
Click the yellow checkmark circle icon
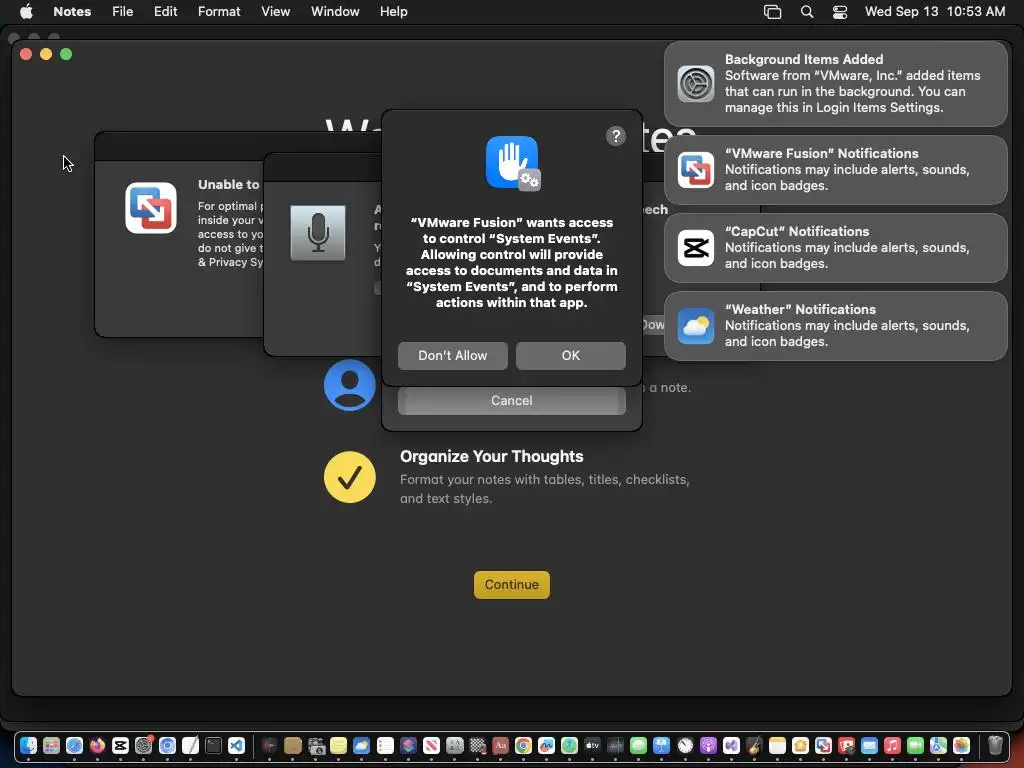point(349,477)
